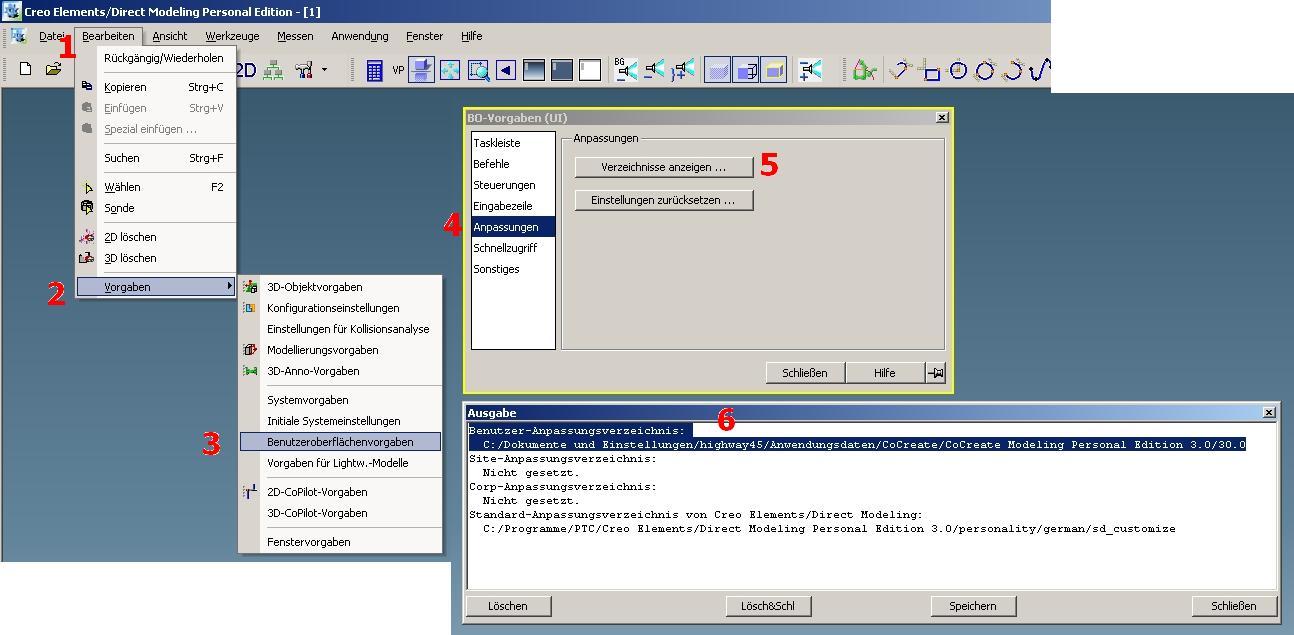Image resolution: width=1294 pixels, height=635 pixels.
Task: Toggle the BG speaker mute icon
Action: 626,70
